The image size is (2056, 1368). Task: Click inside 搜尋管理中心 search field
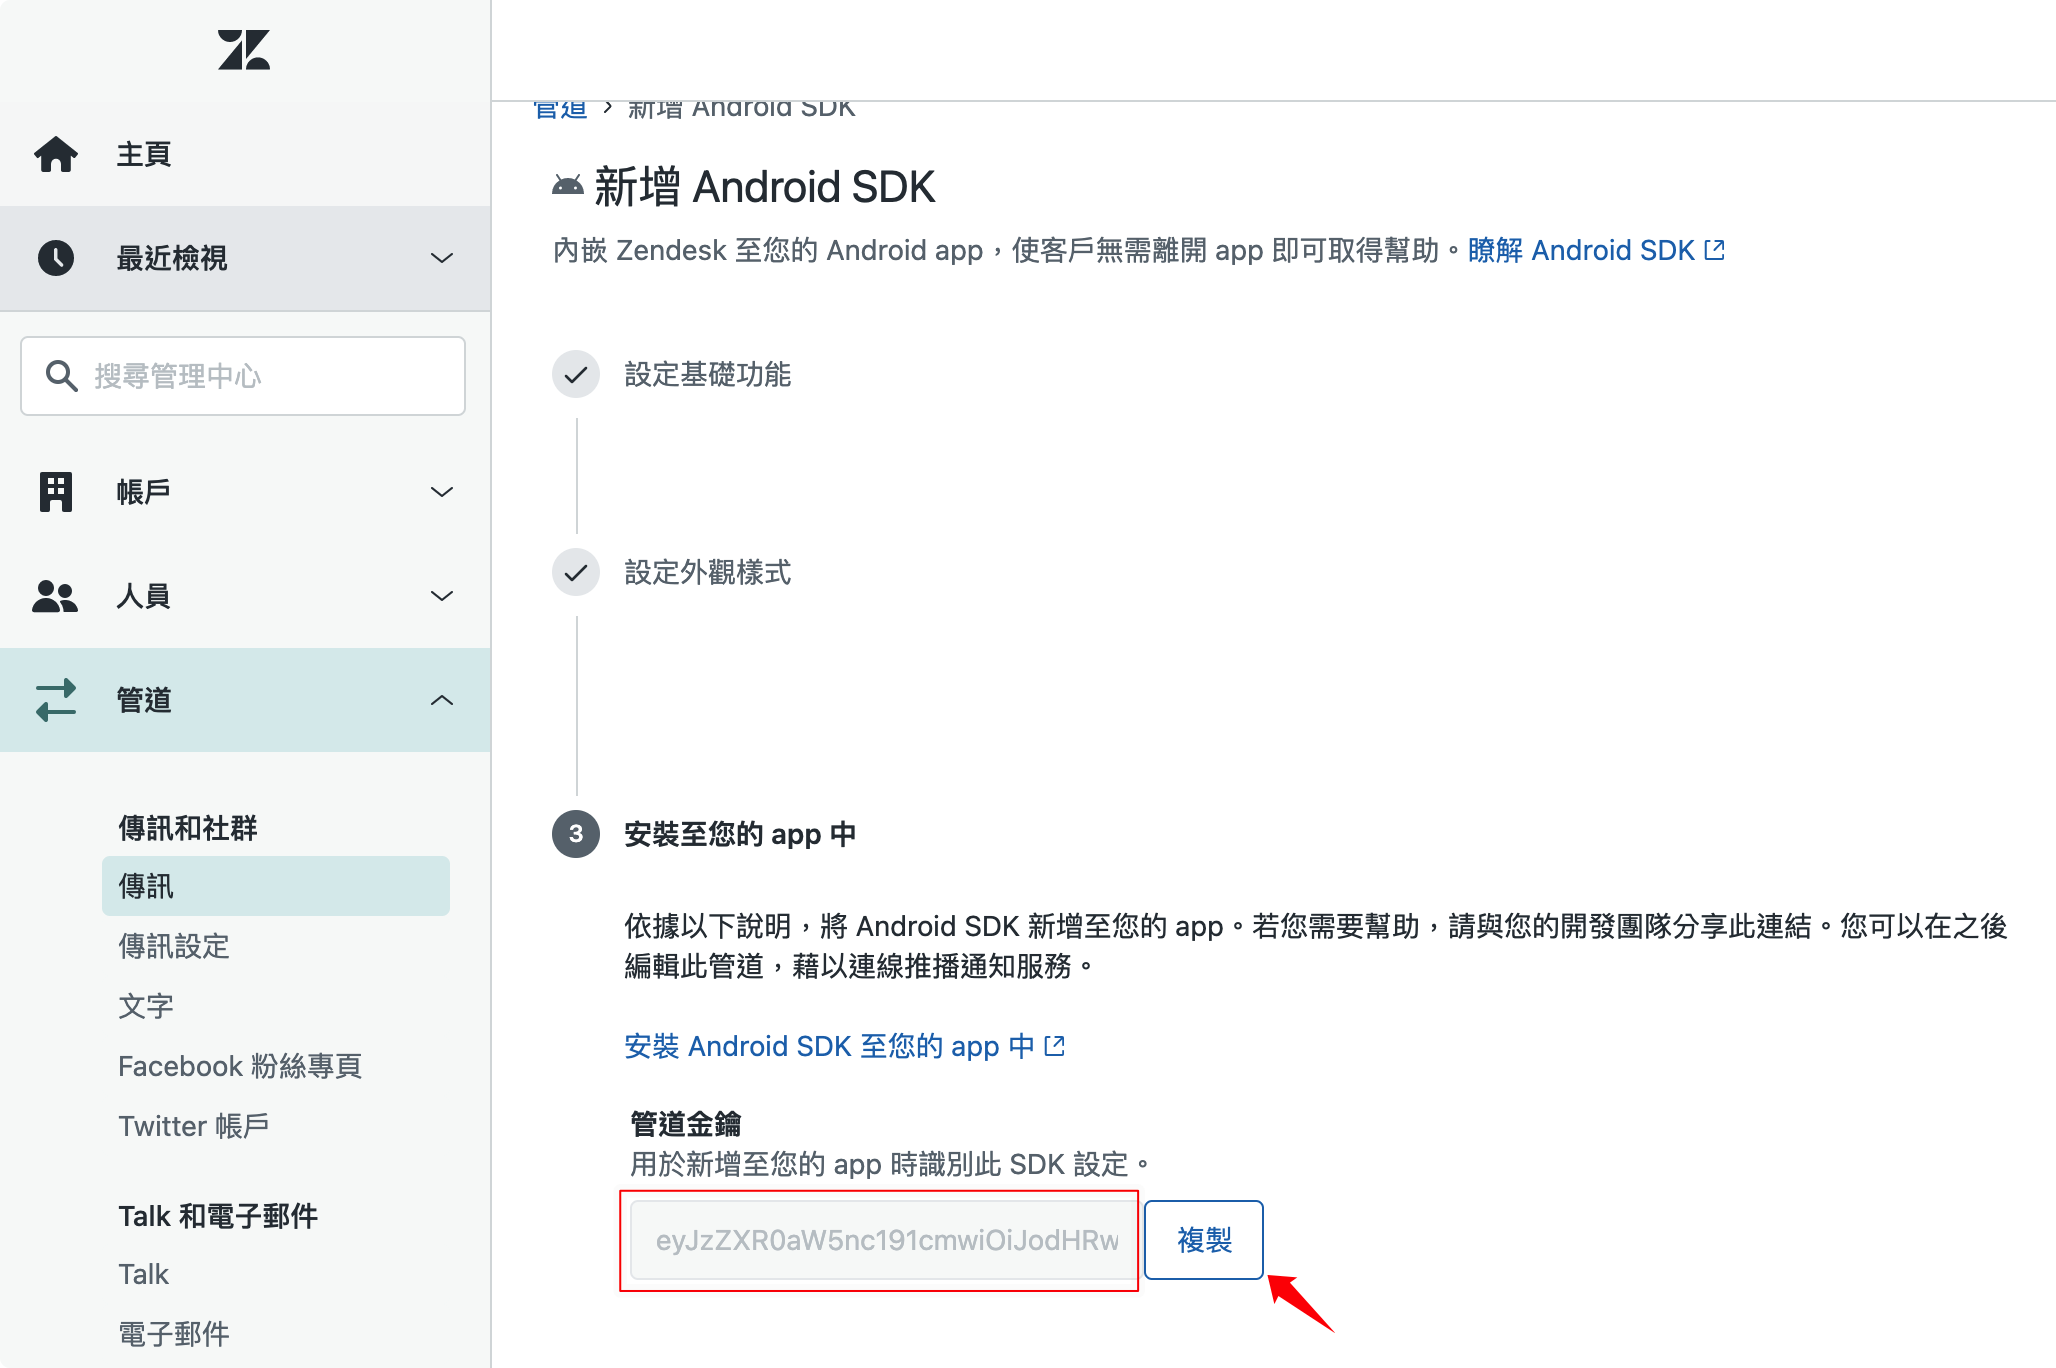click(x=270, y=376)
